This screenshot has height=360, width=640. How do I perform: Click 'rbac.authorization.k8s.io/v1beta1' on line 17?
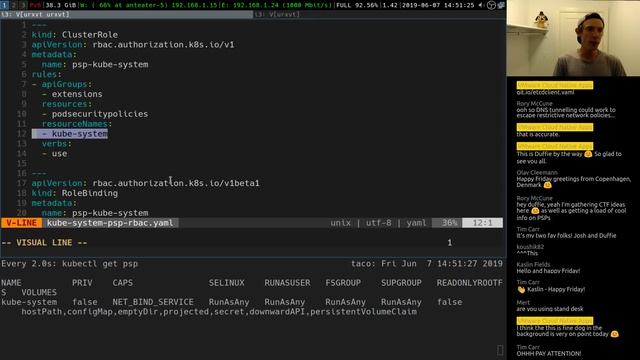pos(176,183)
